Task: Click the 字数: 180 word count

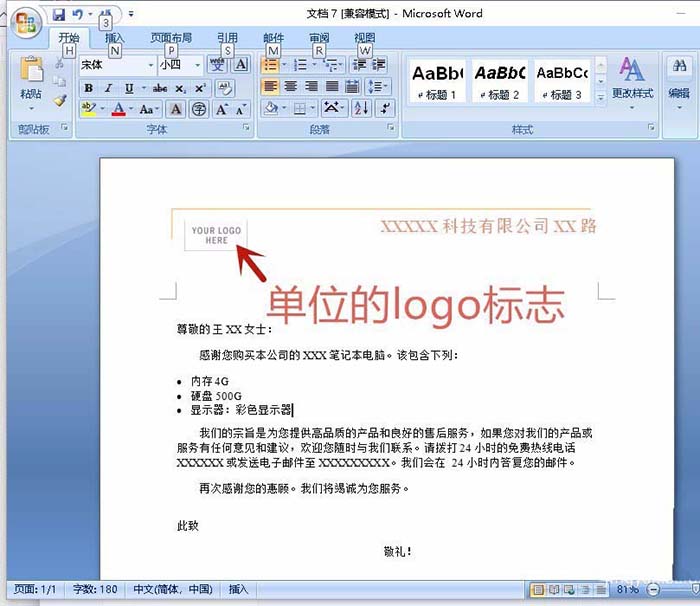Action: 95,589
